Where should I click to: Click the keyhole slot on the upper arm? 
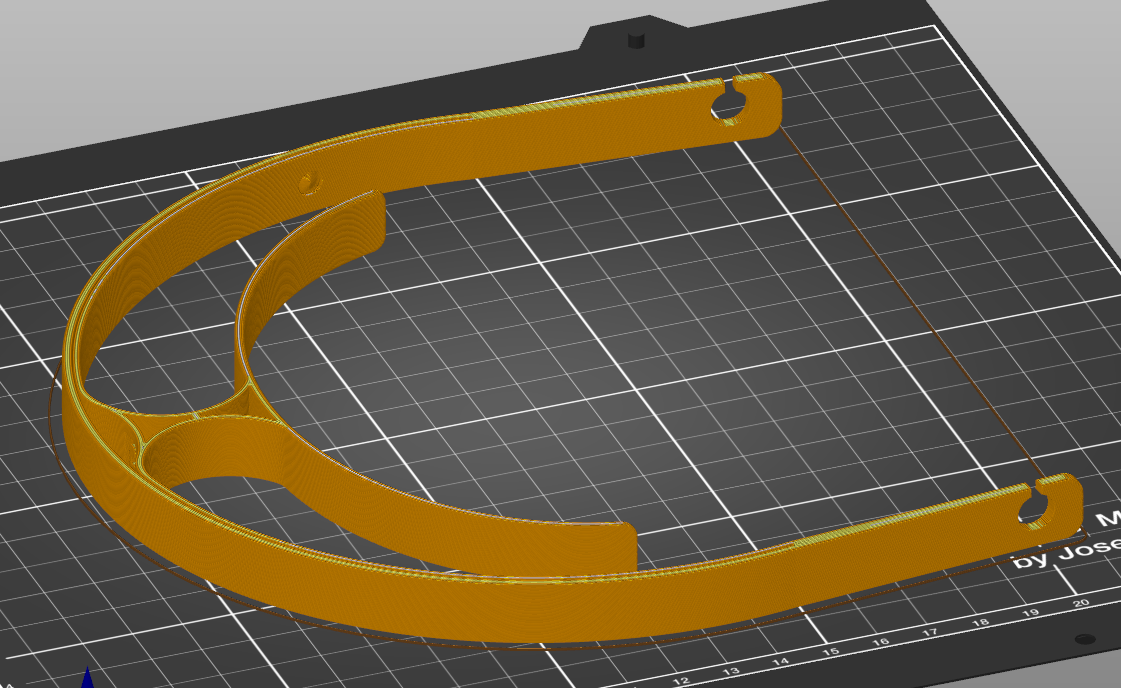pyautogui.click(x=729, y=102)
